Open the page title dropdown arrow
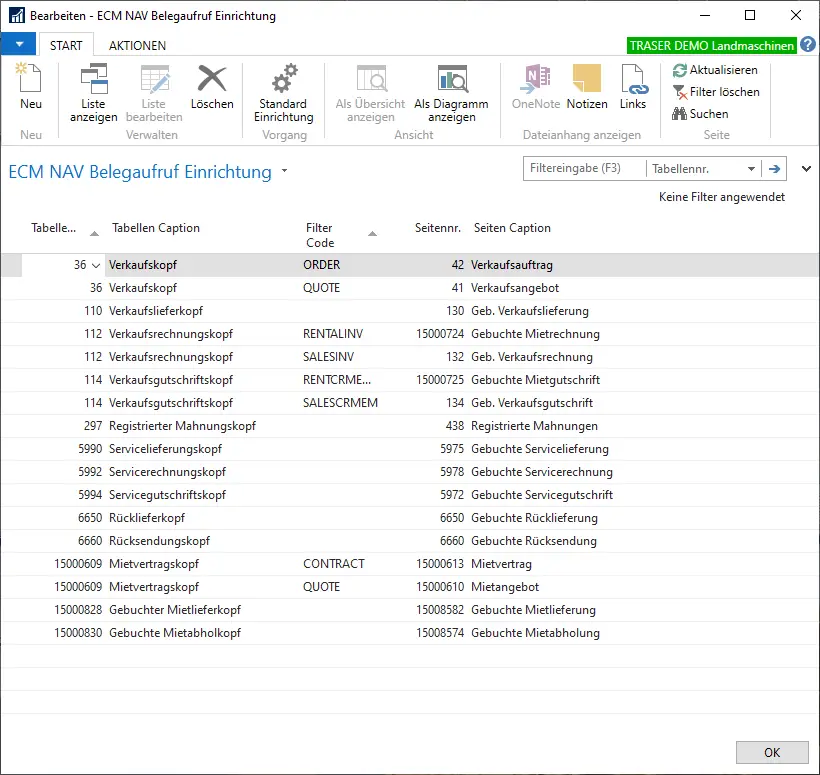This screenshot has width=820, height=775. 284,172
